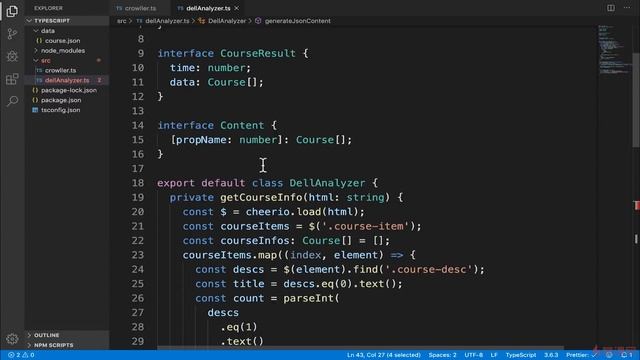Open the Run and Debug view
Viewport: 640px width, 360px height.
point(12,56)
